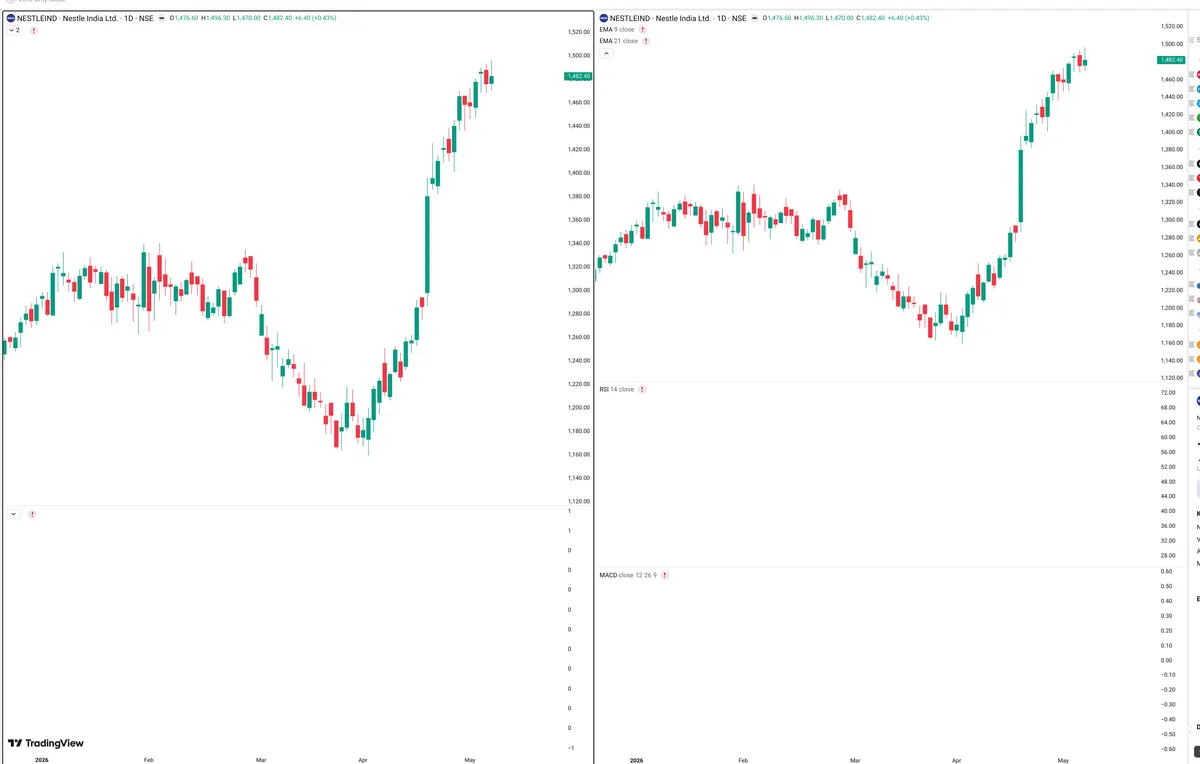Toggle the market status dash in left header
1200x764 pixels.
[x=161, y=18]
